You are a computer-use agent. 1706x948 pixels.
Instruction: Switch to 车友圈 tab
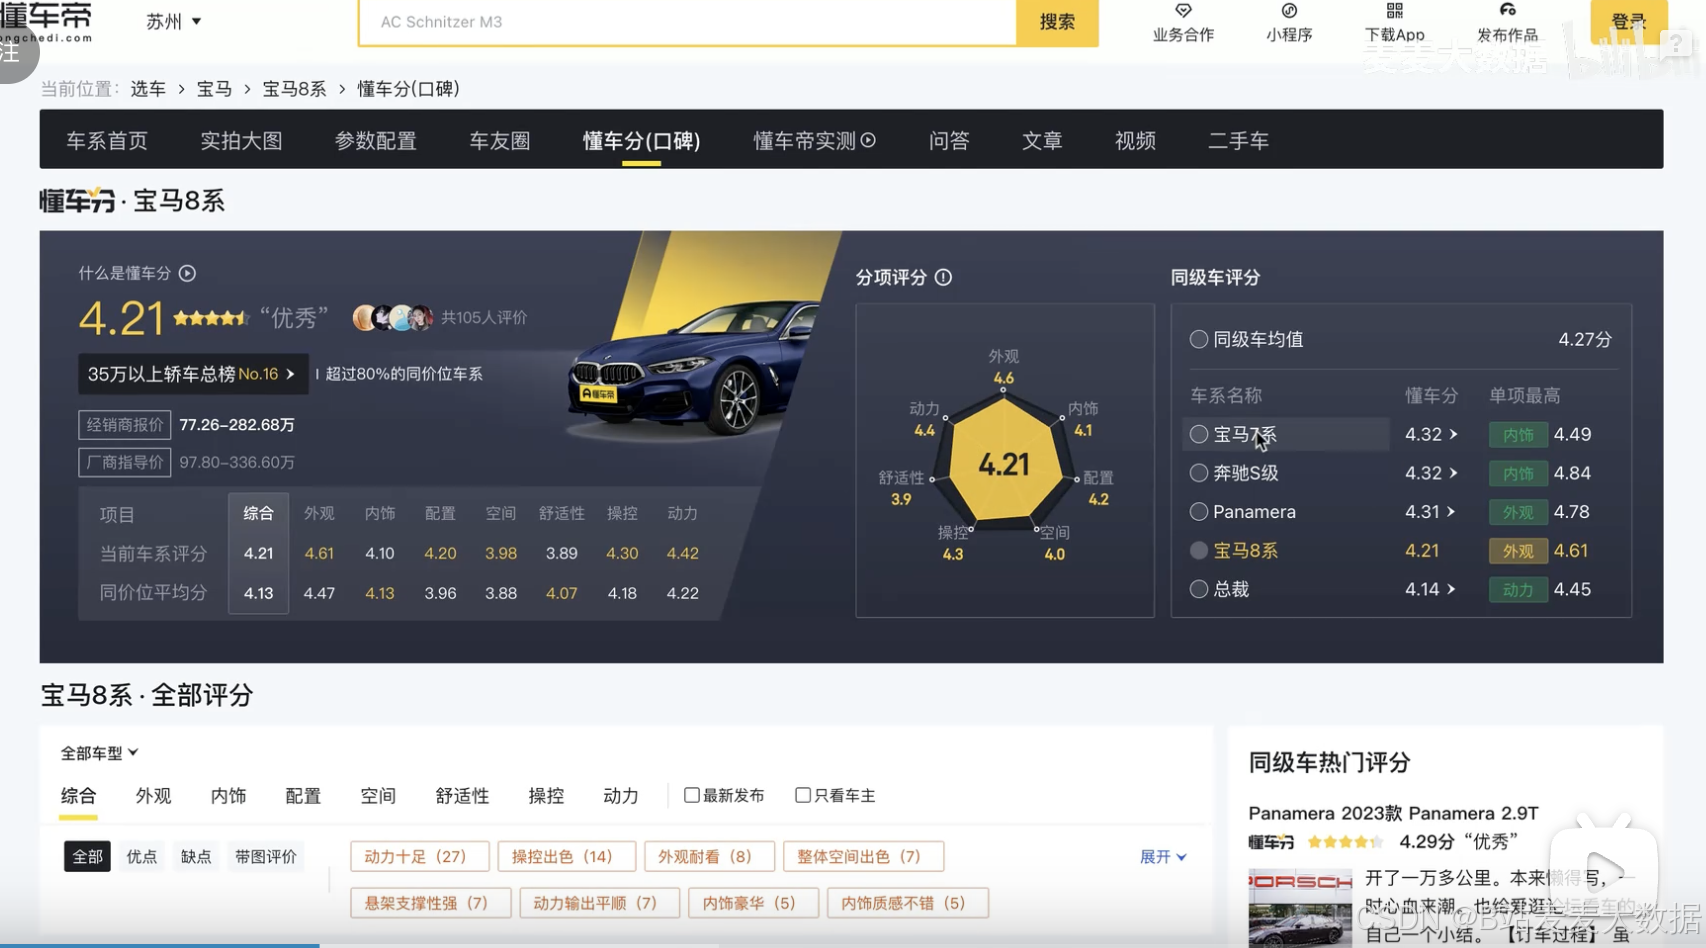coord(499,141)
